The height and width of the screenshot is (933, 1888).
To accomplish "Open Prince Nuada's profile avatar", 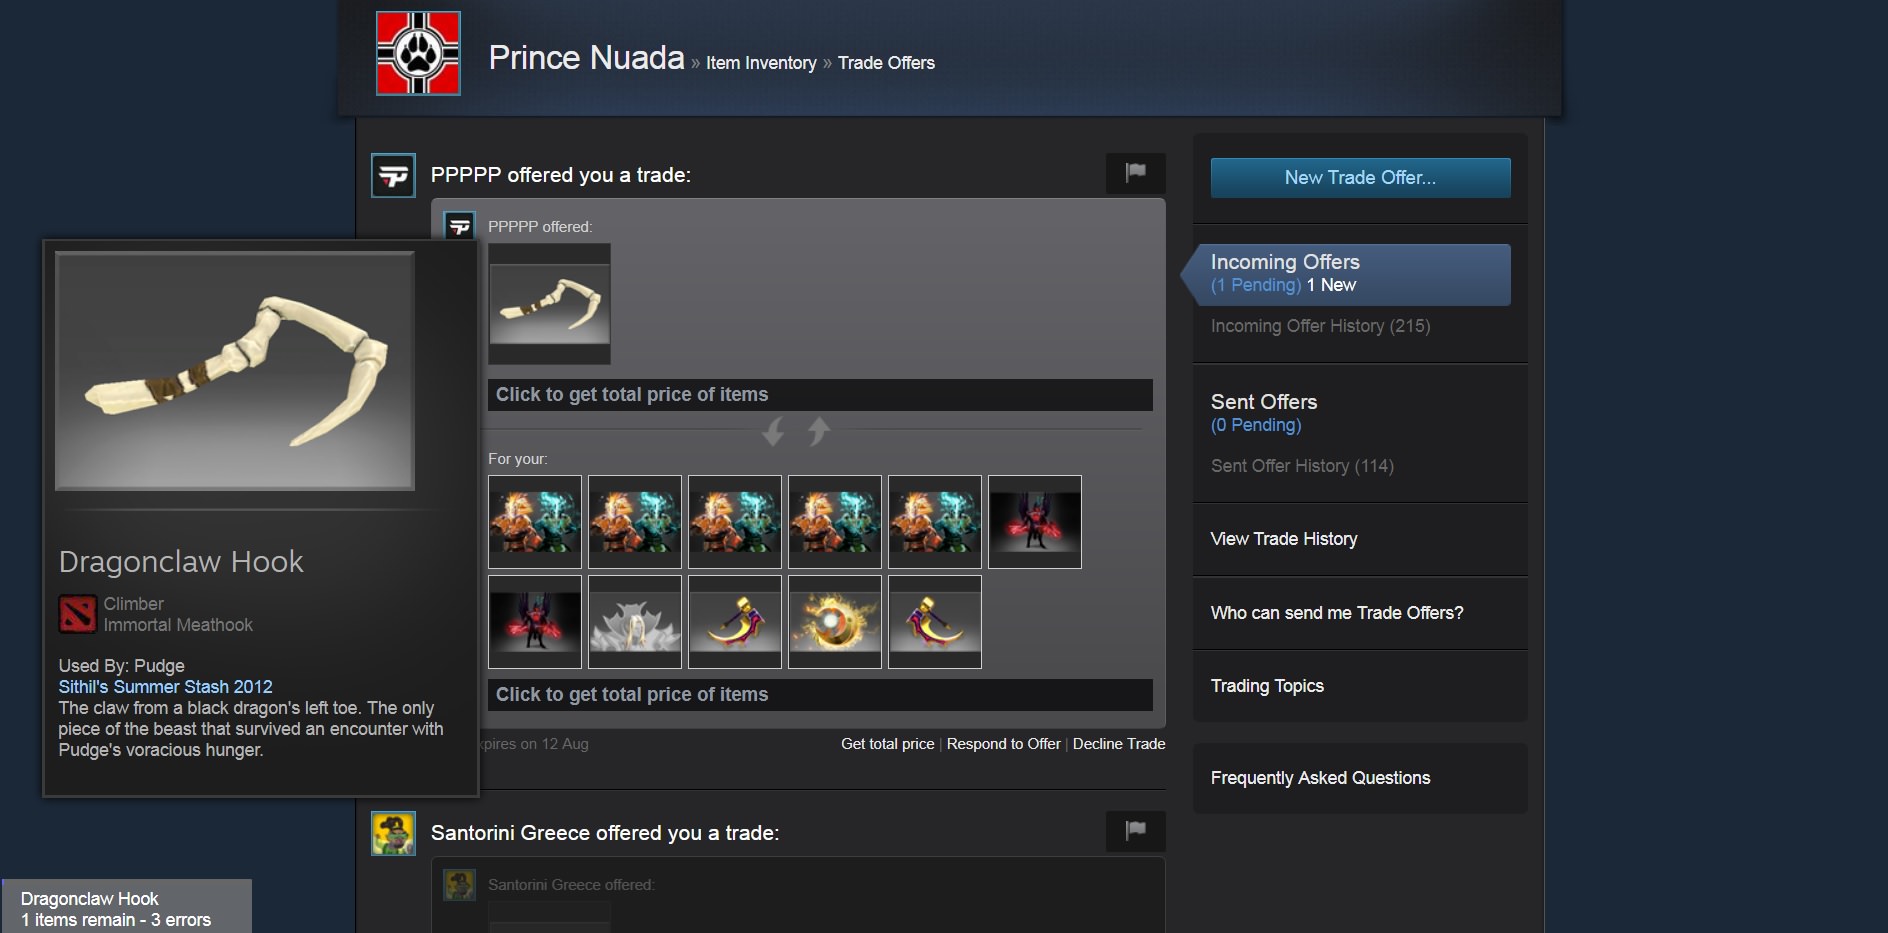I will click(418, 53).
